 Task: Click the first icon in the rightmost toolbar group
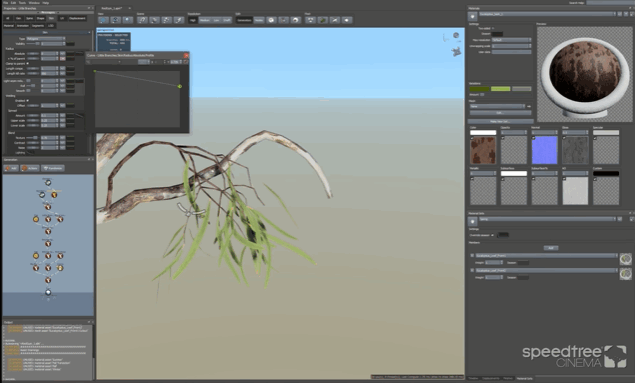tap(310, 20)
